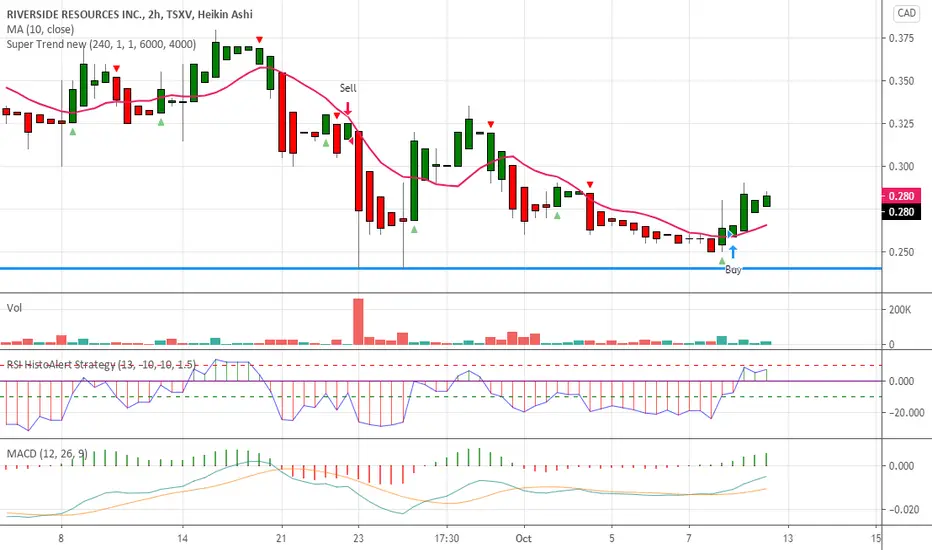
Task: Click the 0.250 price axis label
Action: coord(901,252)
